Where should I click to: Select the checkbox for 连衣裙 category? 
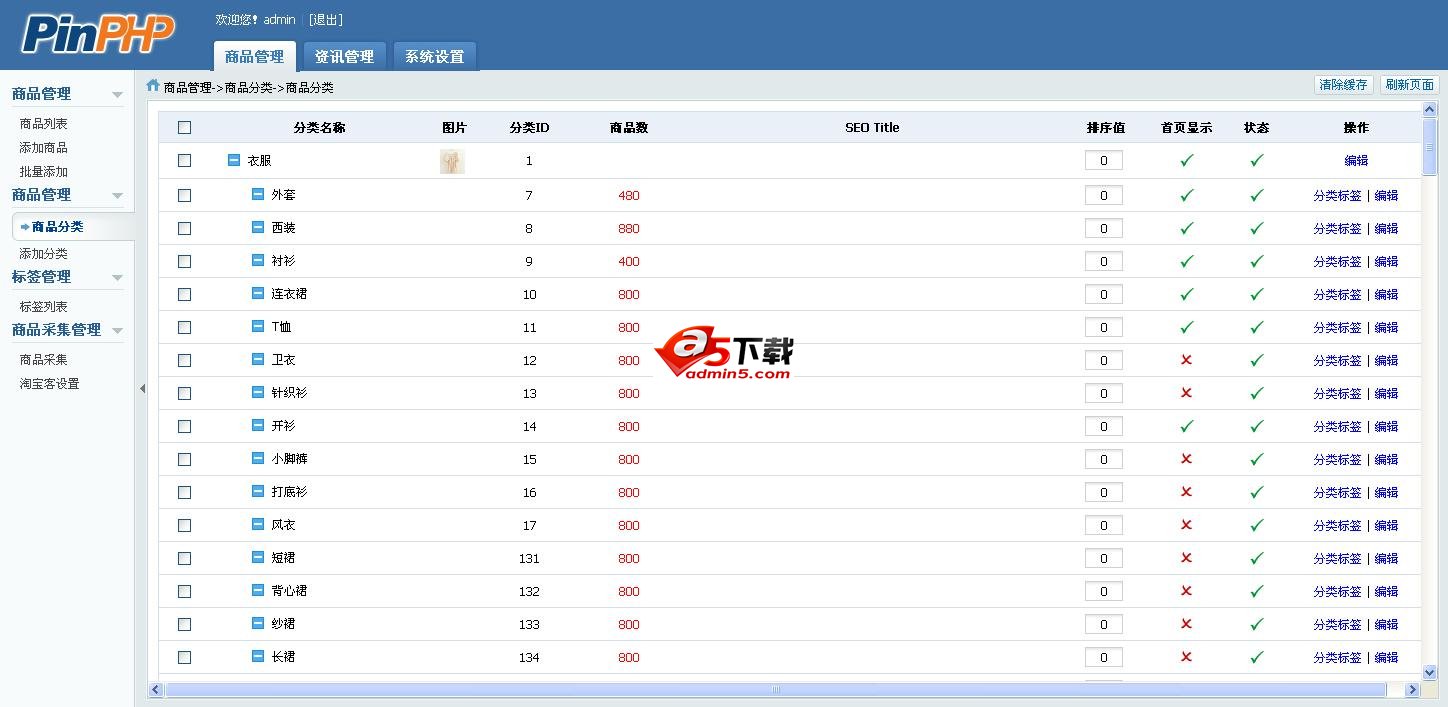184,294
